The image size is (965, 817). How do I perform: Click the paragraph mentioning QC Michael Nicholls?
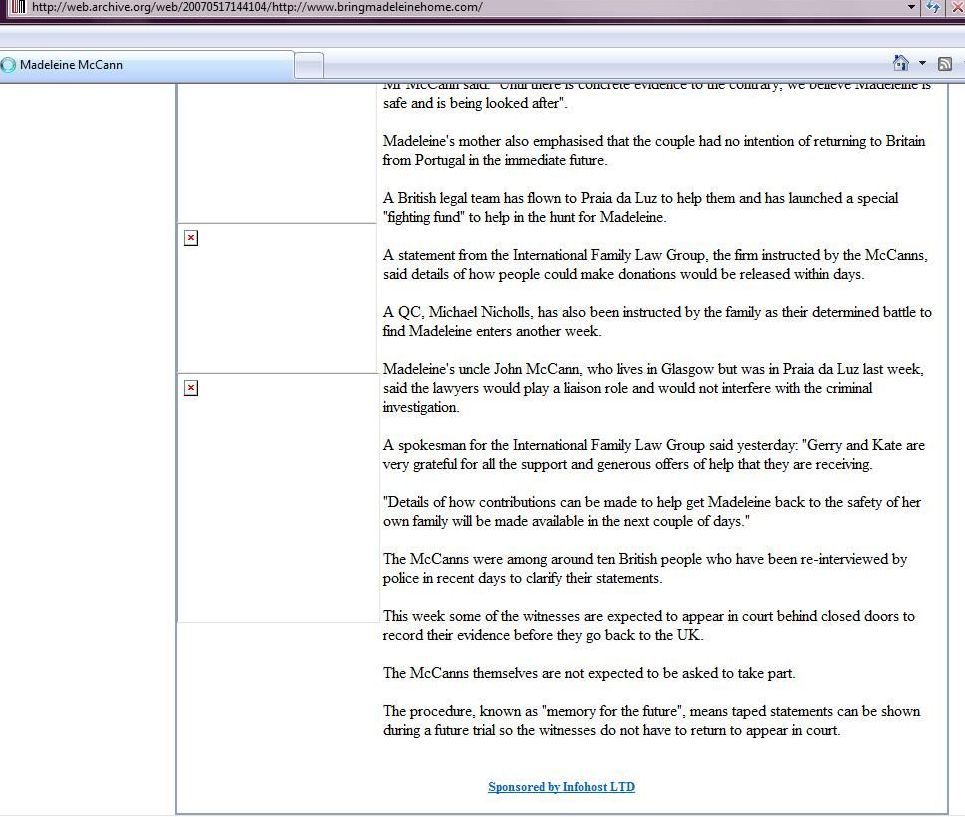657,322
